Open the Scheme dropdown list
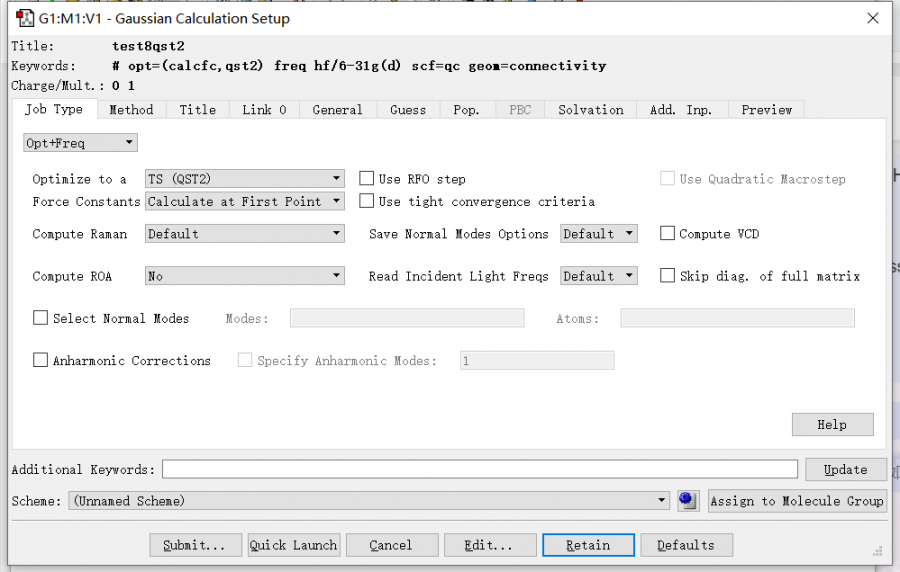The height and width of the screenshot is (572, 900). (x=369, y=501)
